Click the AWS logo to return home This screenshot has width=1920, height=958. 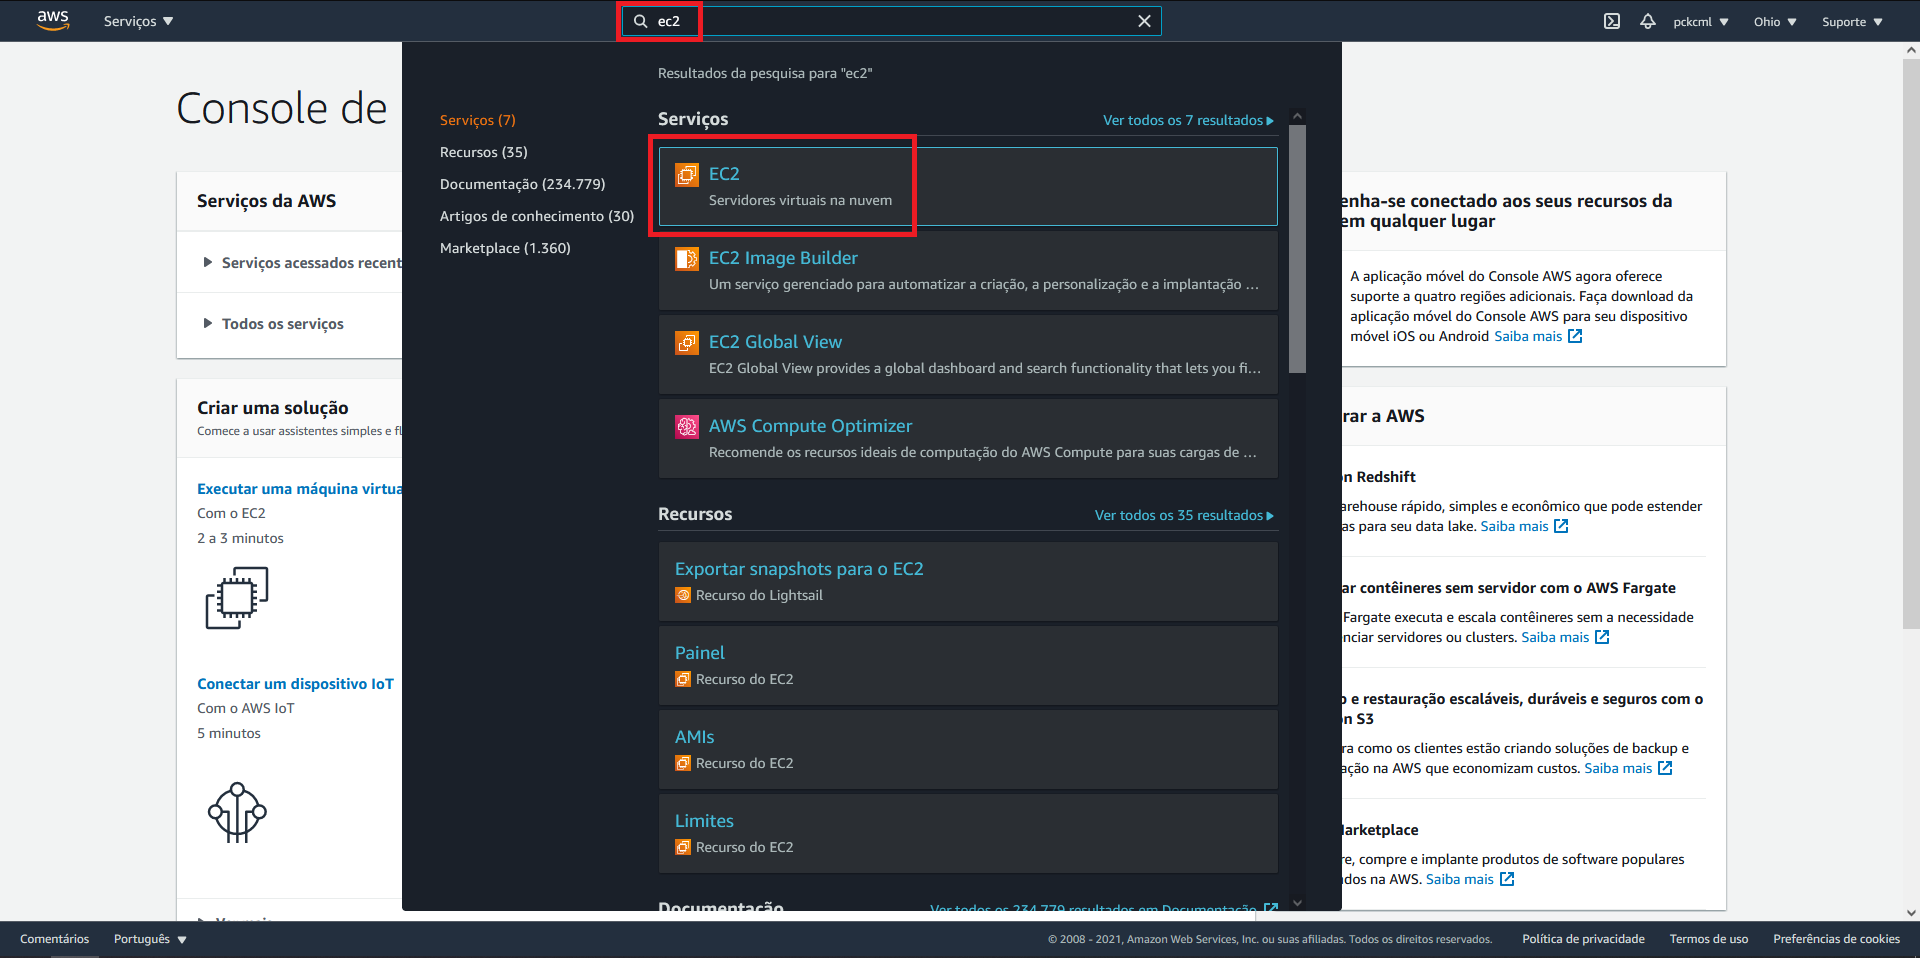[52, 20]
